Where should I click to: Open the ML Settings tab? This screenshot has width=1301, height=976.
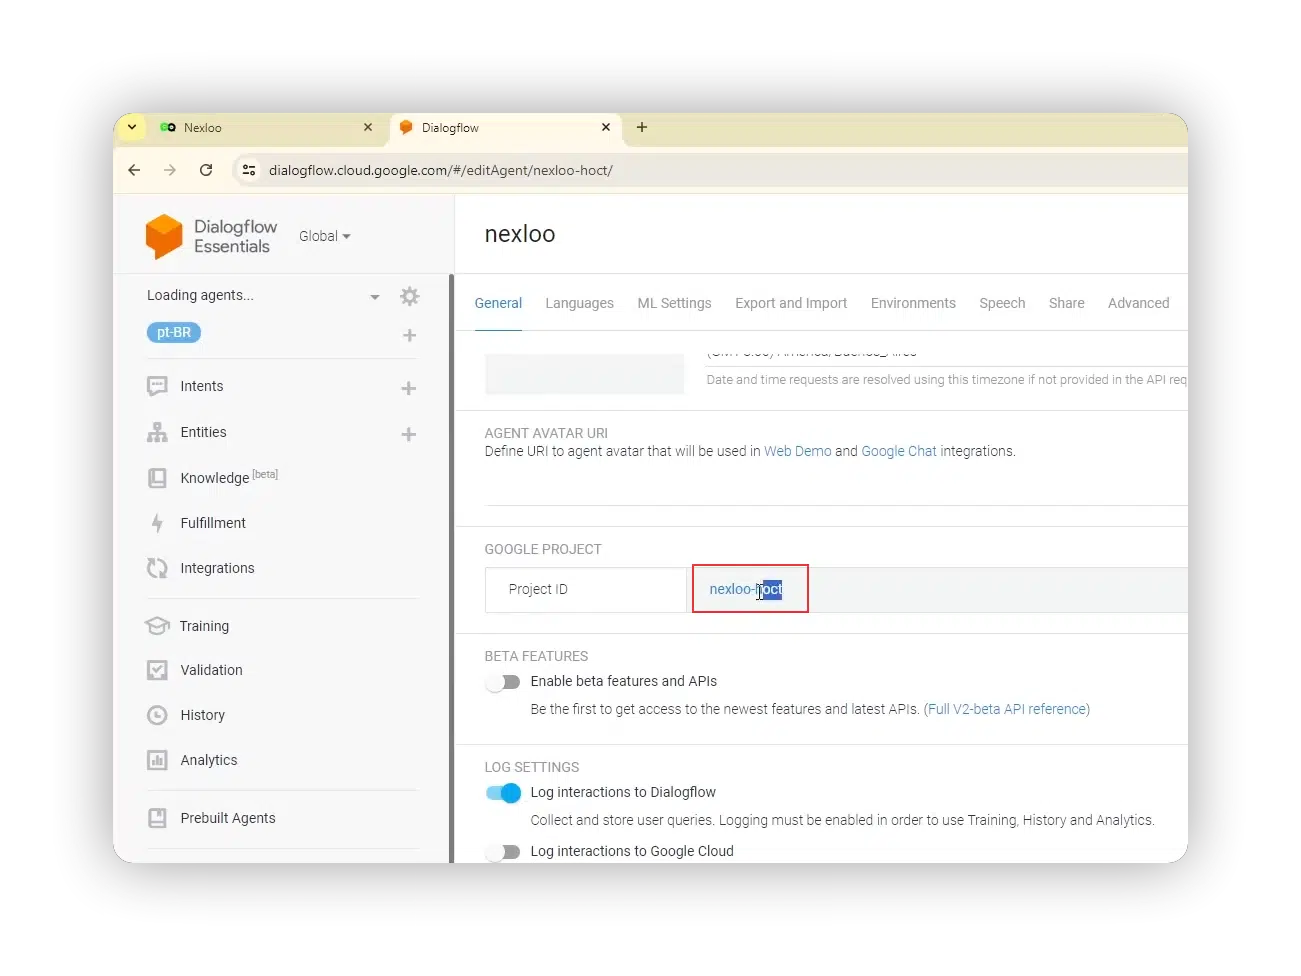point(674,303)
